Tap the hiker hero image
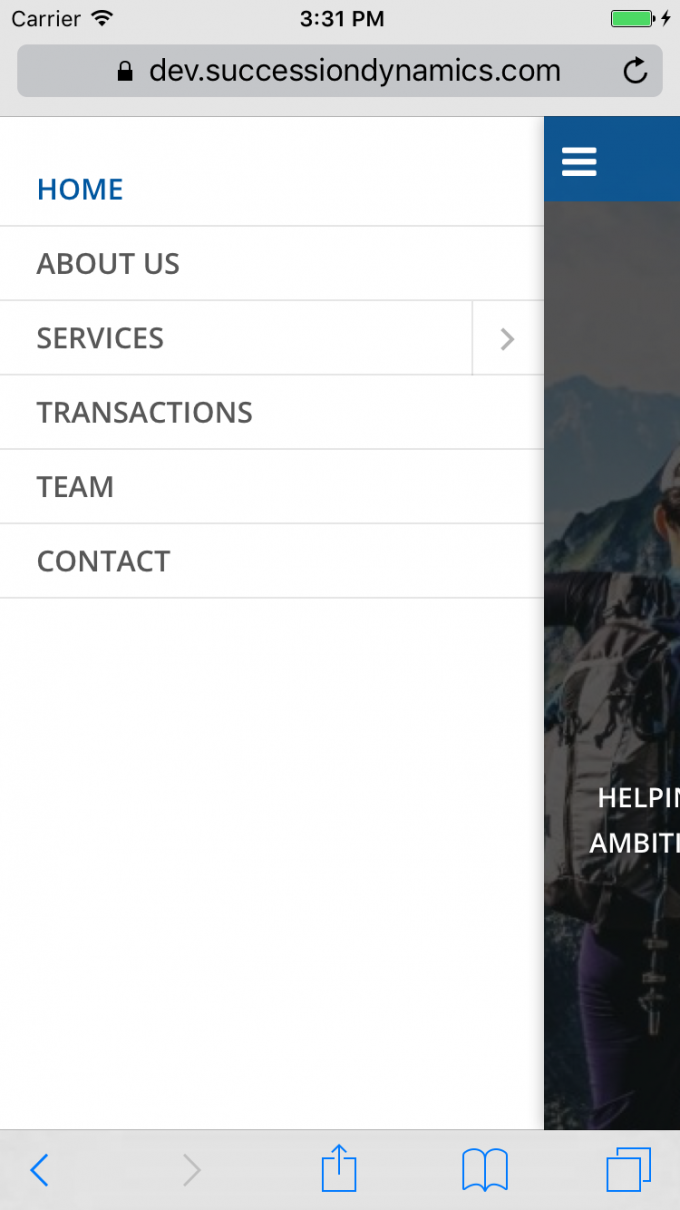 (x=612, y=665)
